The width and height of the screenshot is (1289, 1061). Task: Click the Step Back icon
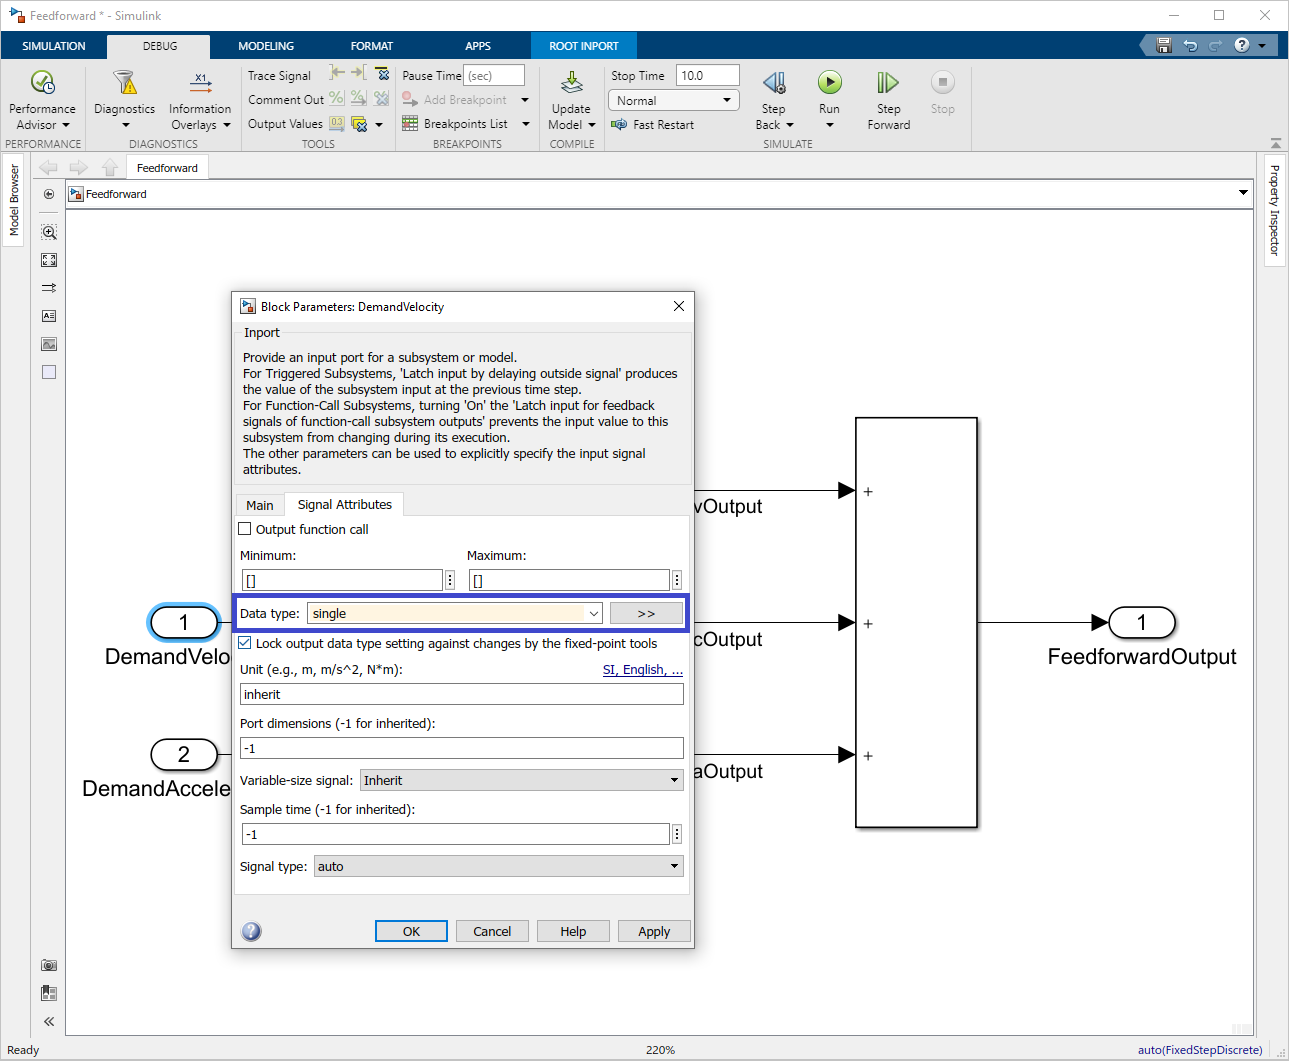[x=774, y=82]
